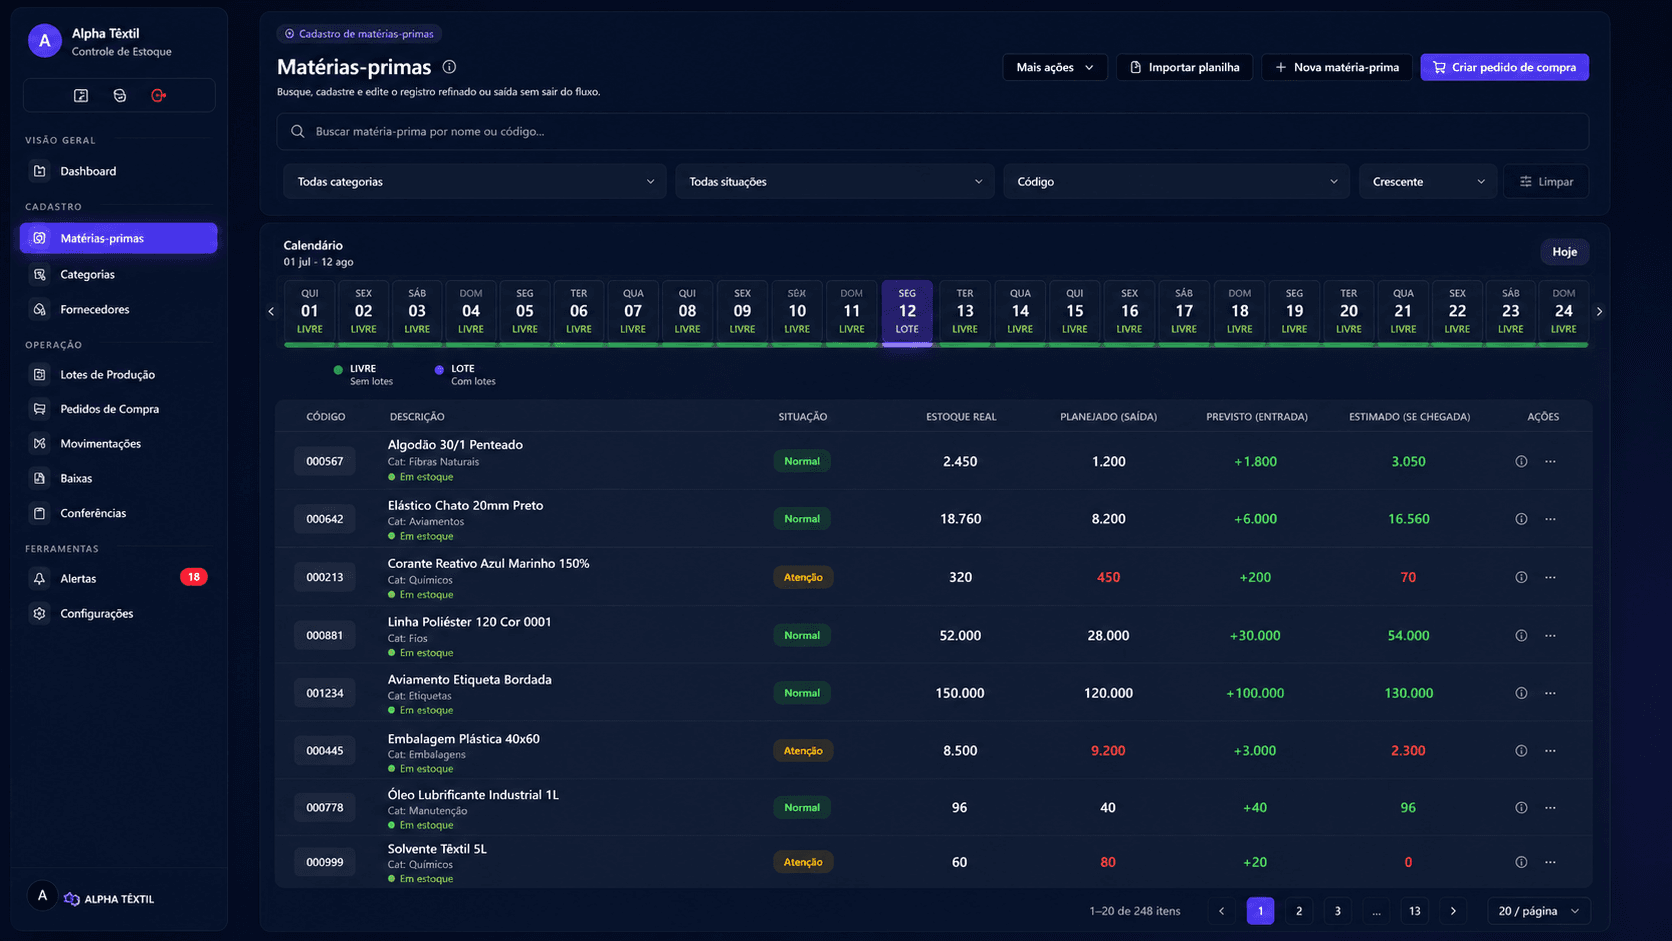Screen dimensions: 1672x941
Task: Open Baixas in the sidebar menu
Action: tap(118, 478)
